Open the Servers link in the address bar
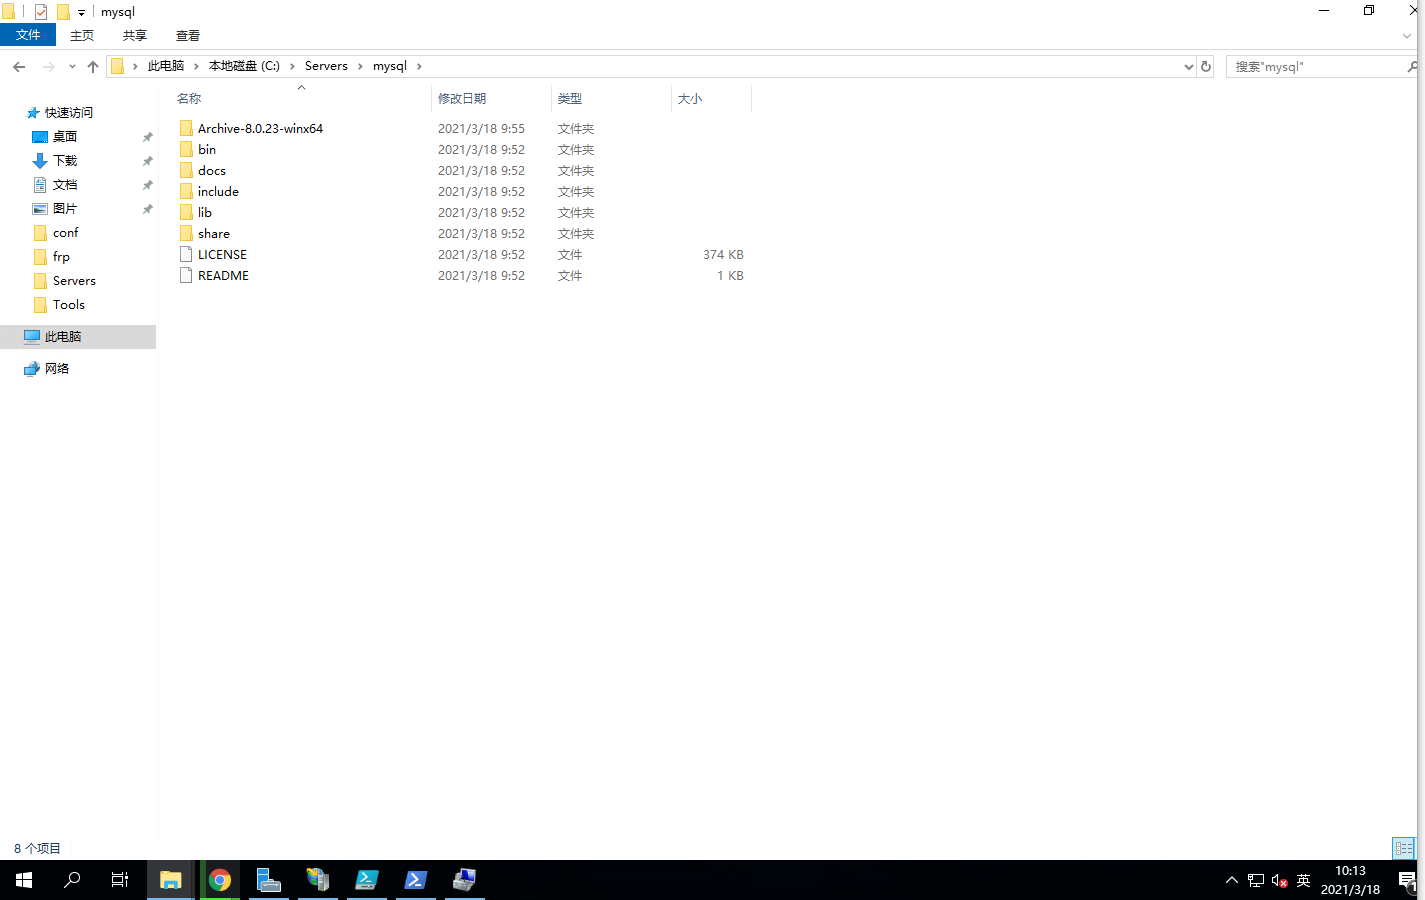The height and width of the screenshot is (900, 1425). (326, 66)
